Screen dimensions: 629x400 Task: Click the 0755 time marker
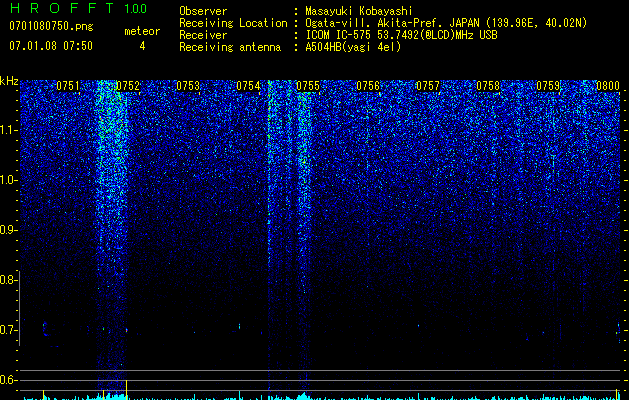(308, 86)
